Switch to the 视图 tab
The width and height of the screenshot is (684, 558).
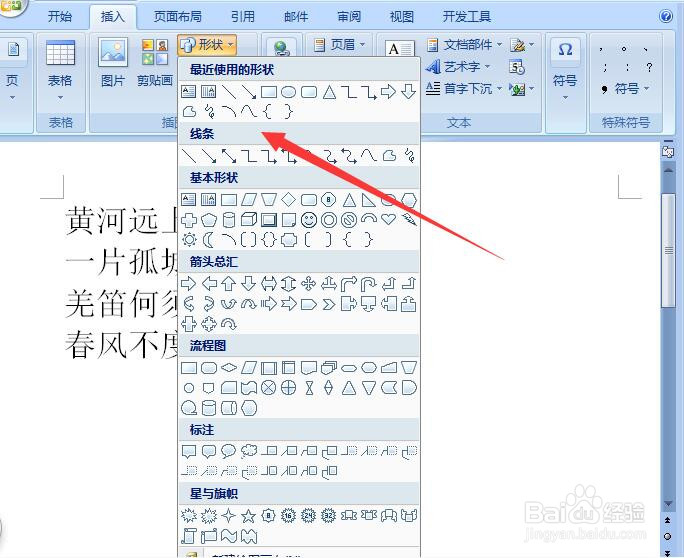[401, 17]
